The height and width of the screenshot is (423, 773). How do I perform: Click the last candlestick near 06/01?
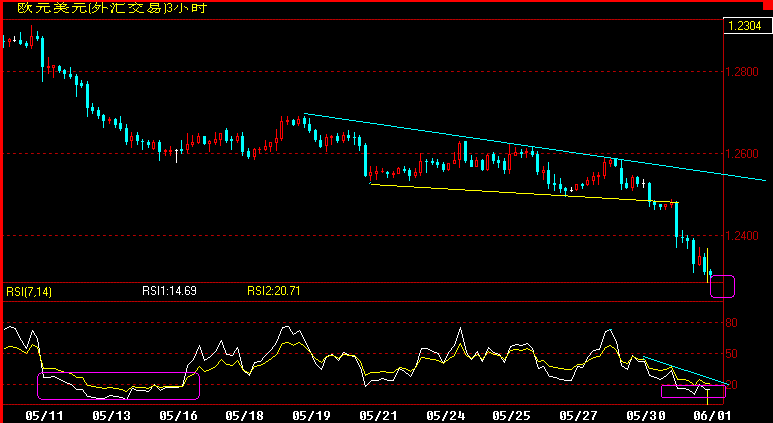pos(710,273)
